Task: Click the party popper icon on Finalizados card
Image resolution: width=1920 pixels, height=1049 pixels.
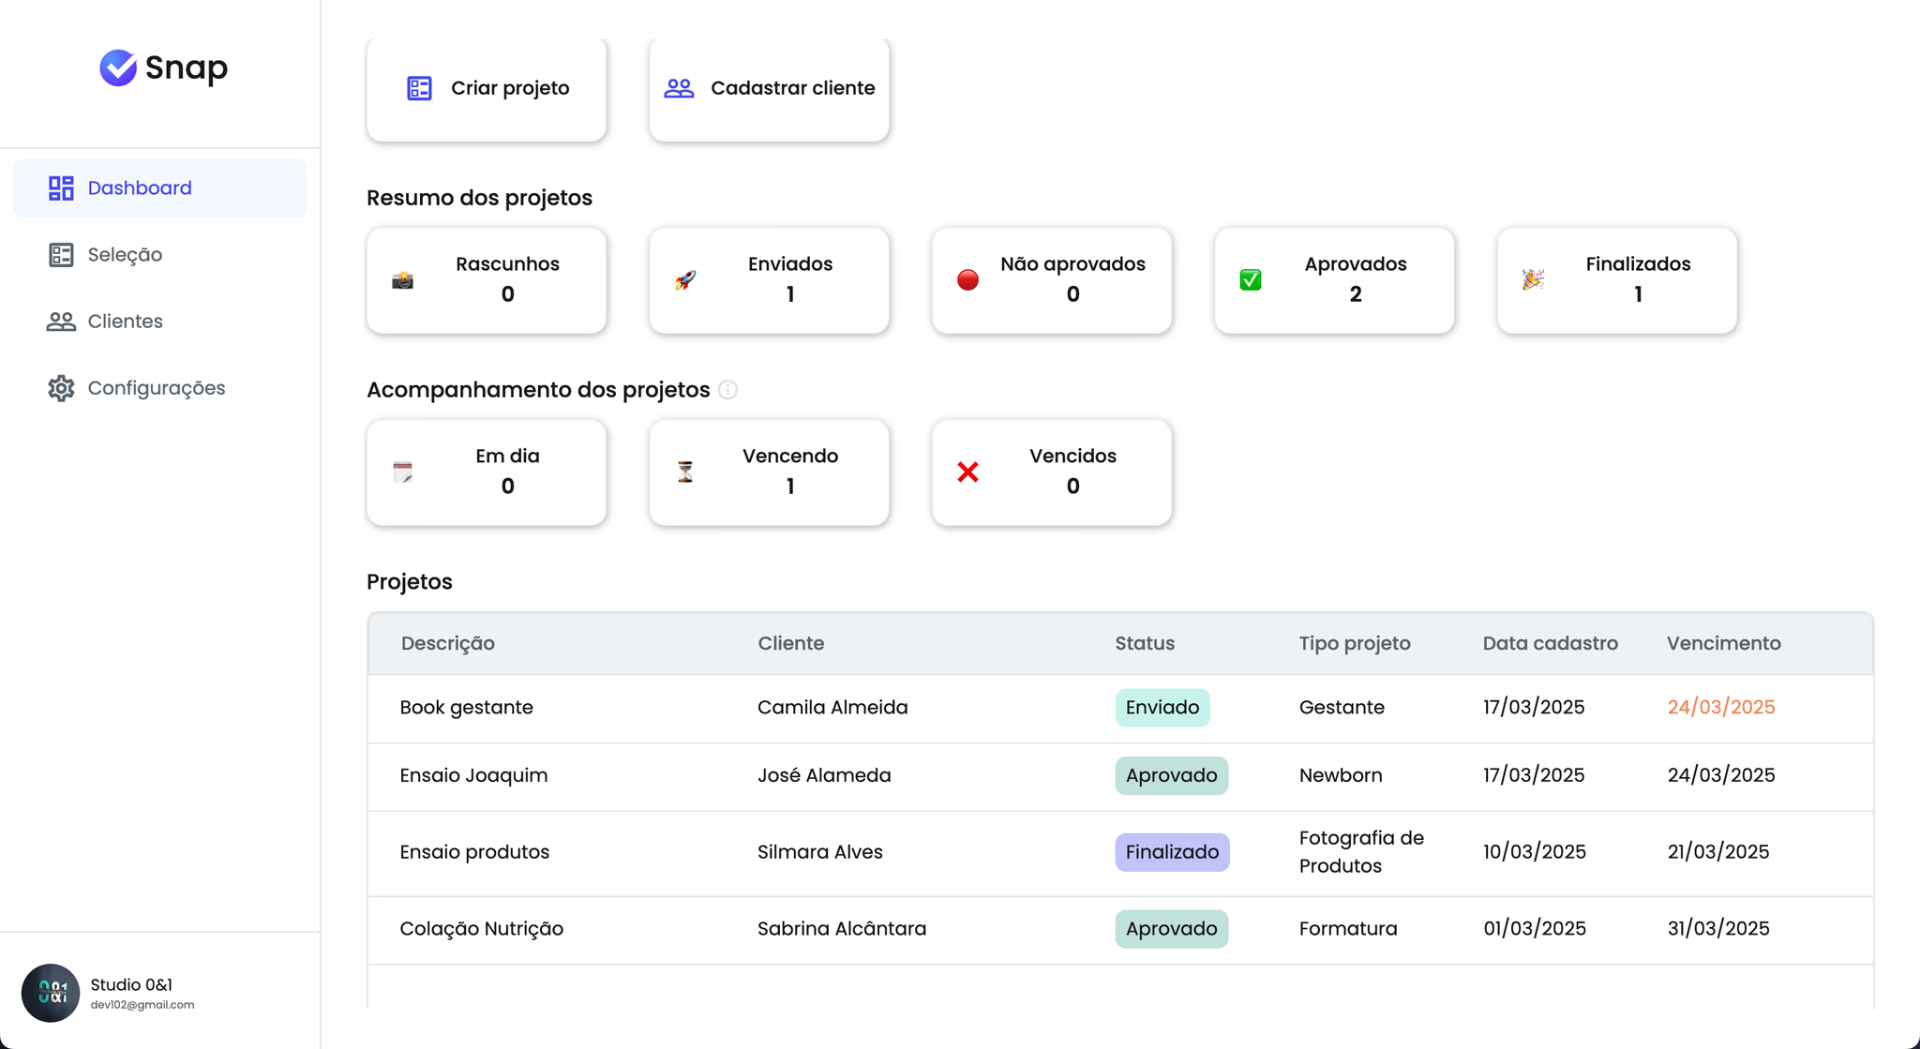Action: coord(1533,280)
